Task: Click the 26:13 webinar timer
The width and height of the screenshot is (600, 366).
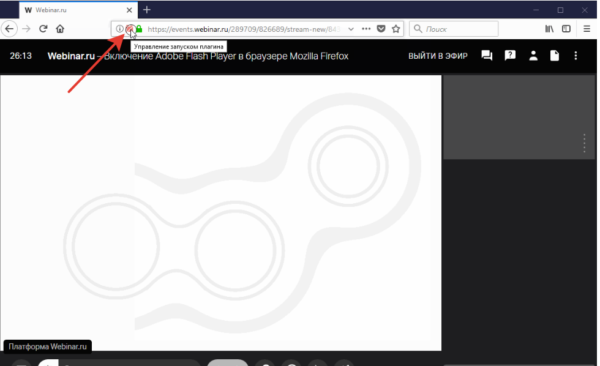Action: pos(21,56)
